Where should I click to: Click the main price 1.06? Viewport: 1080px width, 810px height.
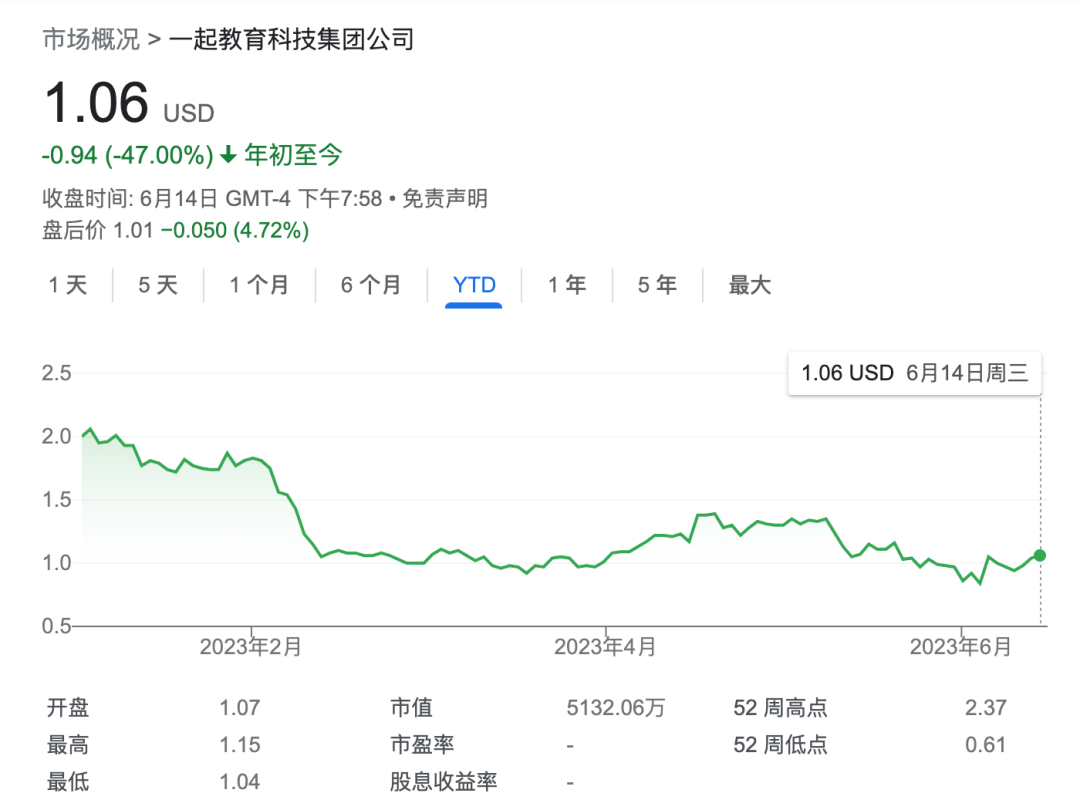[x=96, y=103]
